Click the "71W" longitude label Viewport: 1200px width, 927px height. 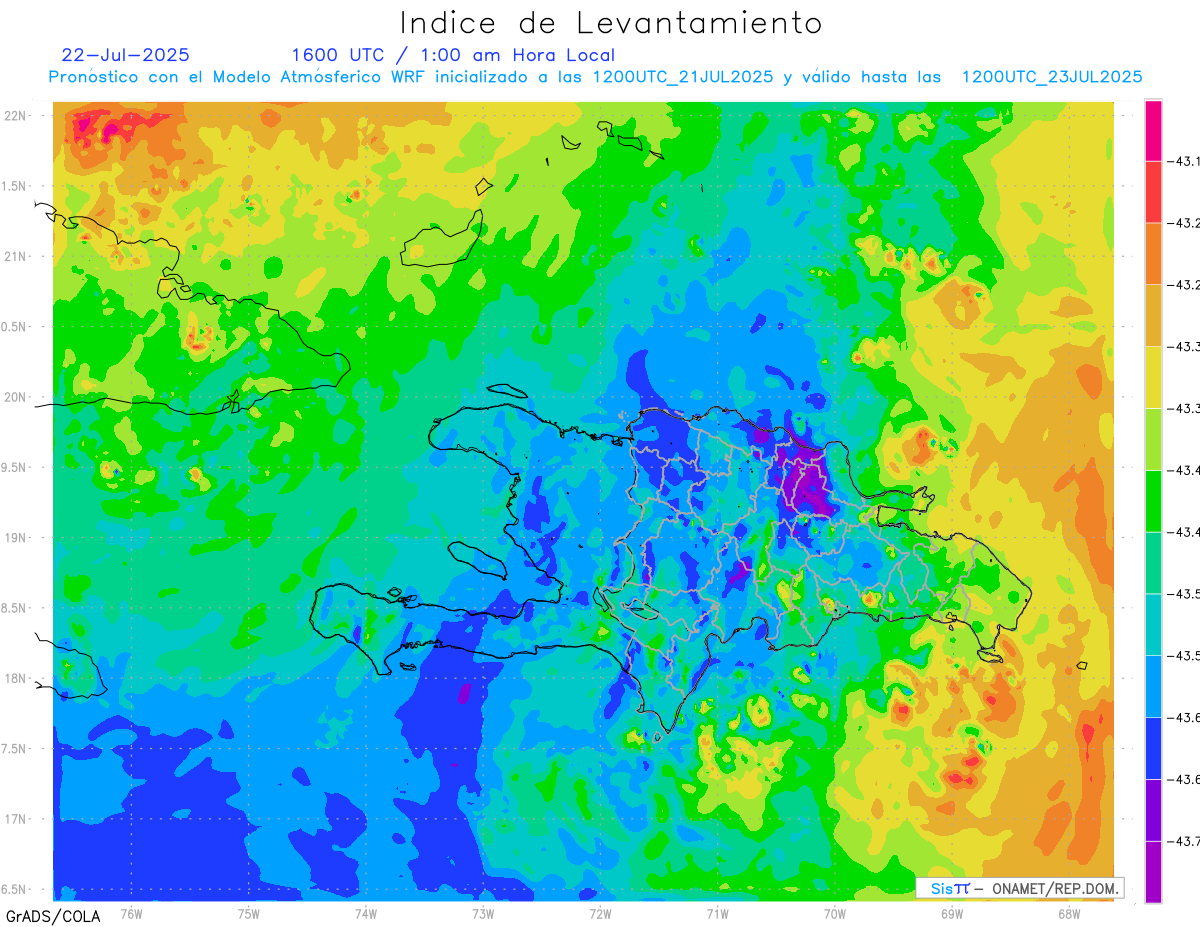[717, 912]
